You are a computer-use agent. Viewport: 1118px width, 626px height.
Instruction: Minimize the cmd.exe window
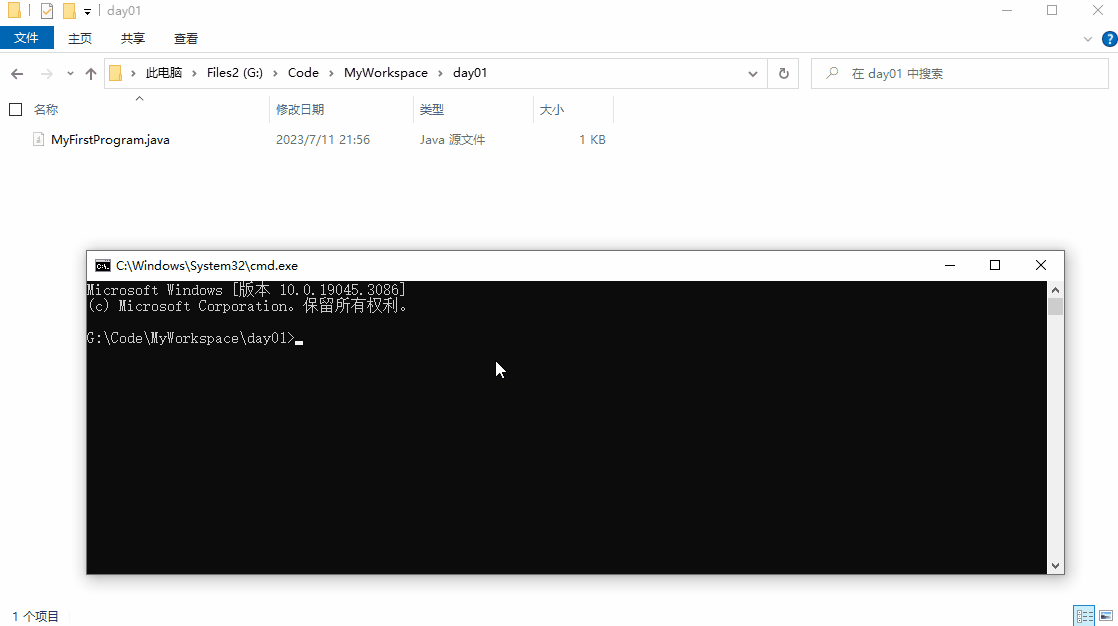tap(950, 265)
